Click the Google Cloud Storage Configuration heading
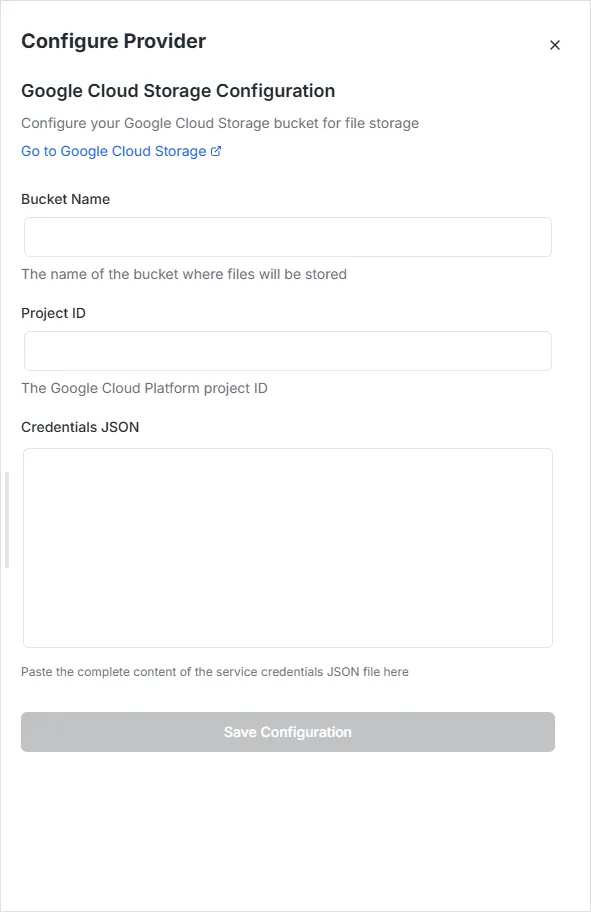This screenshot has width=591, height=912. (x=178, y=91)
